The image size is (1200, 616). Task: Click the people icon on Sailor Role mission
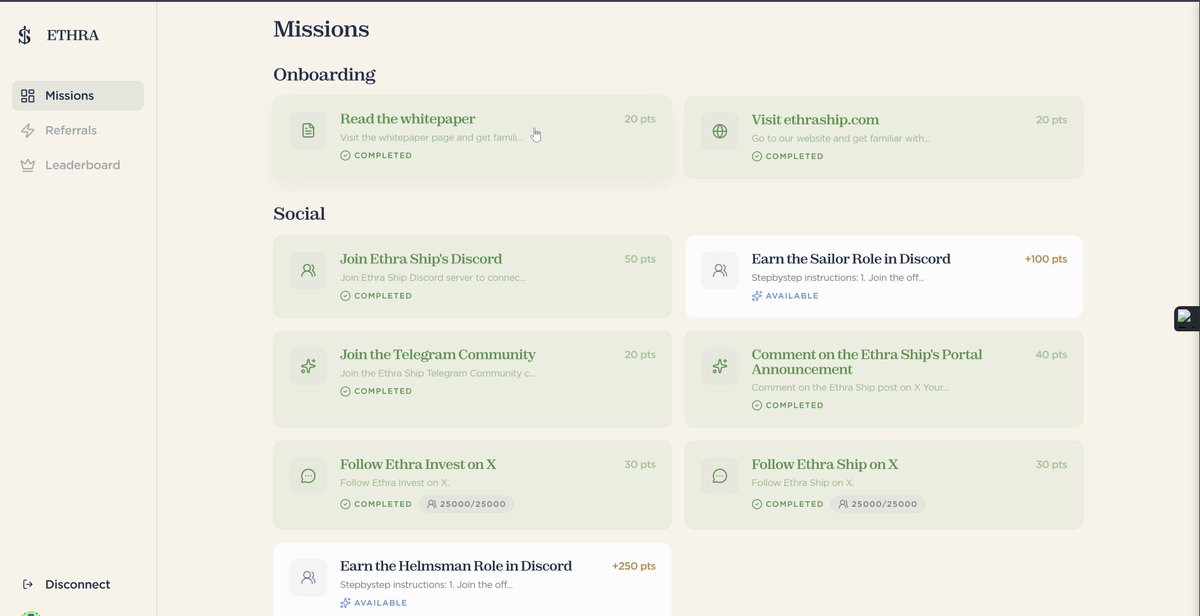pyautogui.click(x=720, y=270)
